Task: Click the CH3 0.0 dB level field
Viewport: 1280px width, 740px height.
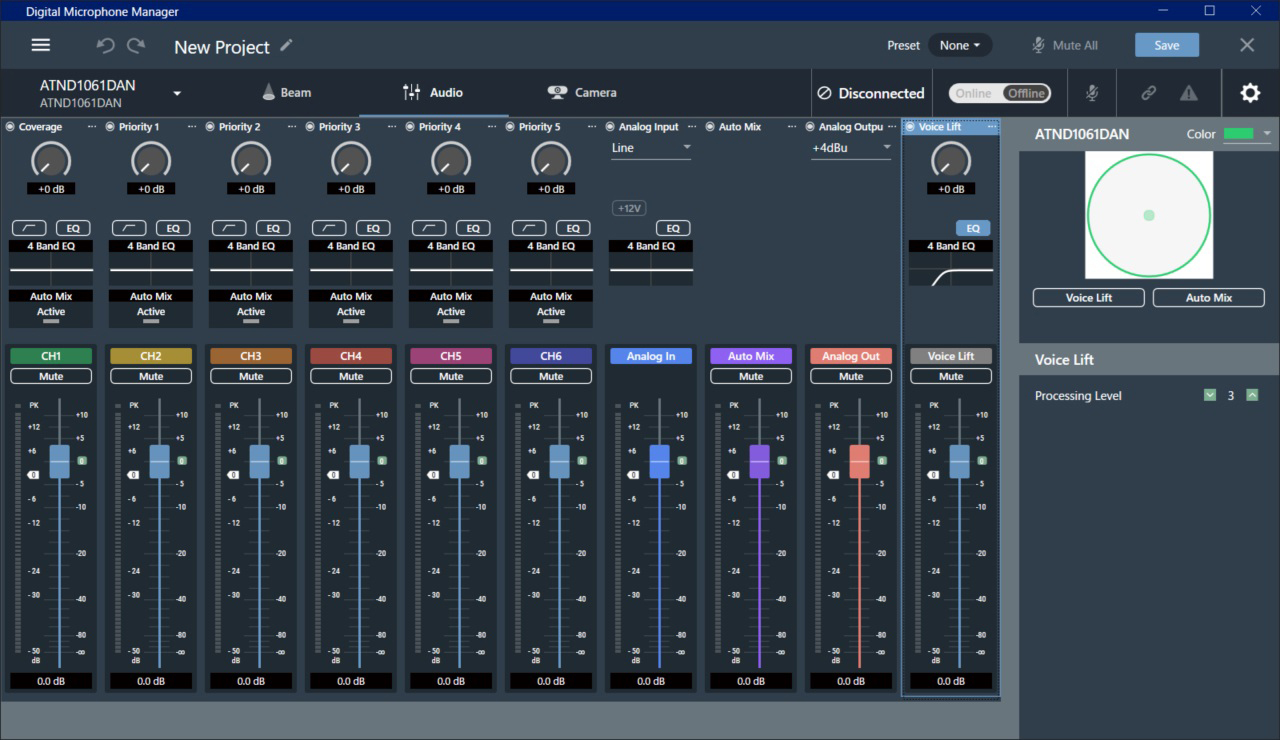Action: coord(251,681)
